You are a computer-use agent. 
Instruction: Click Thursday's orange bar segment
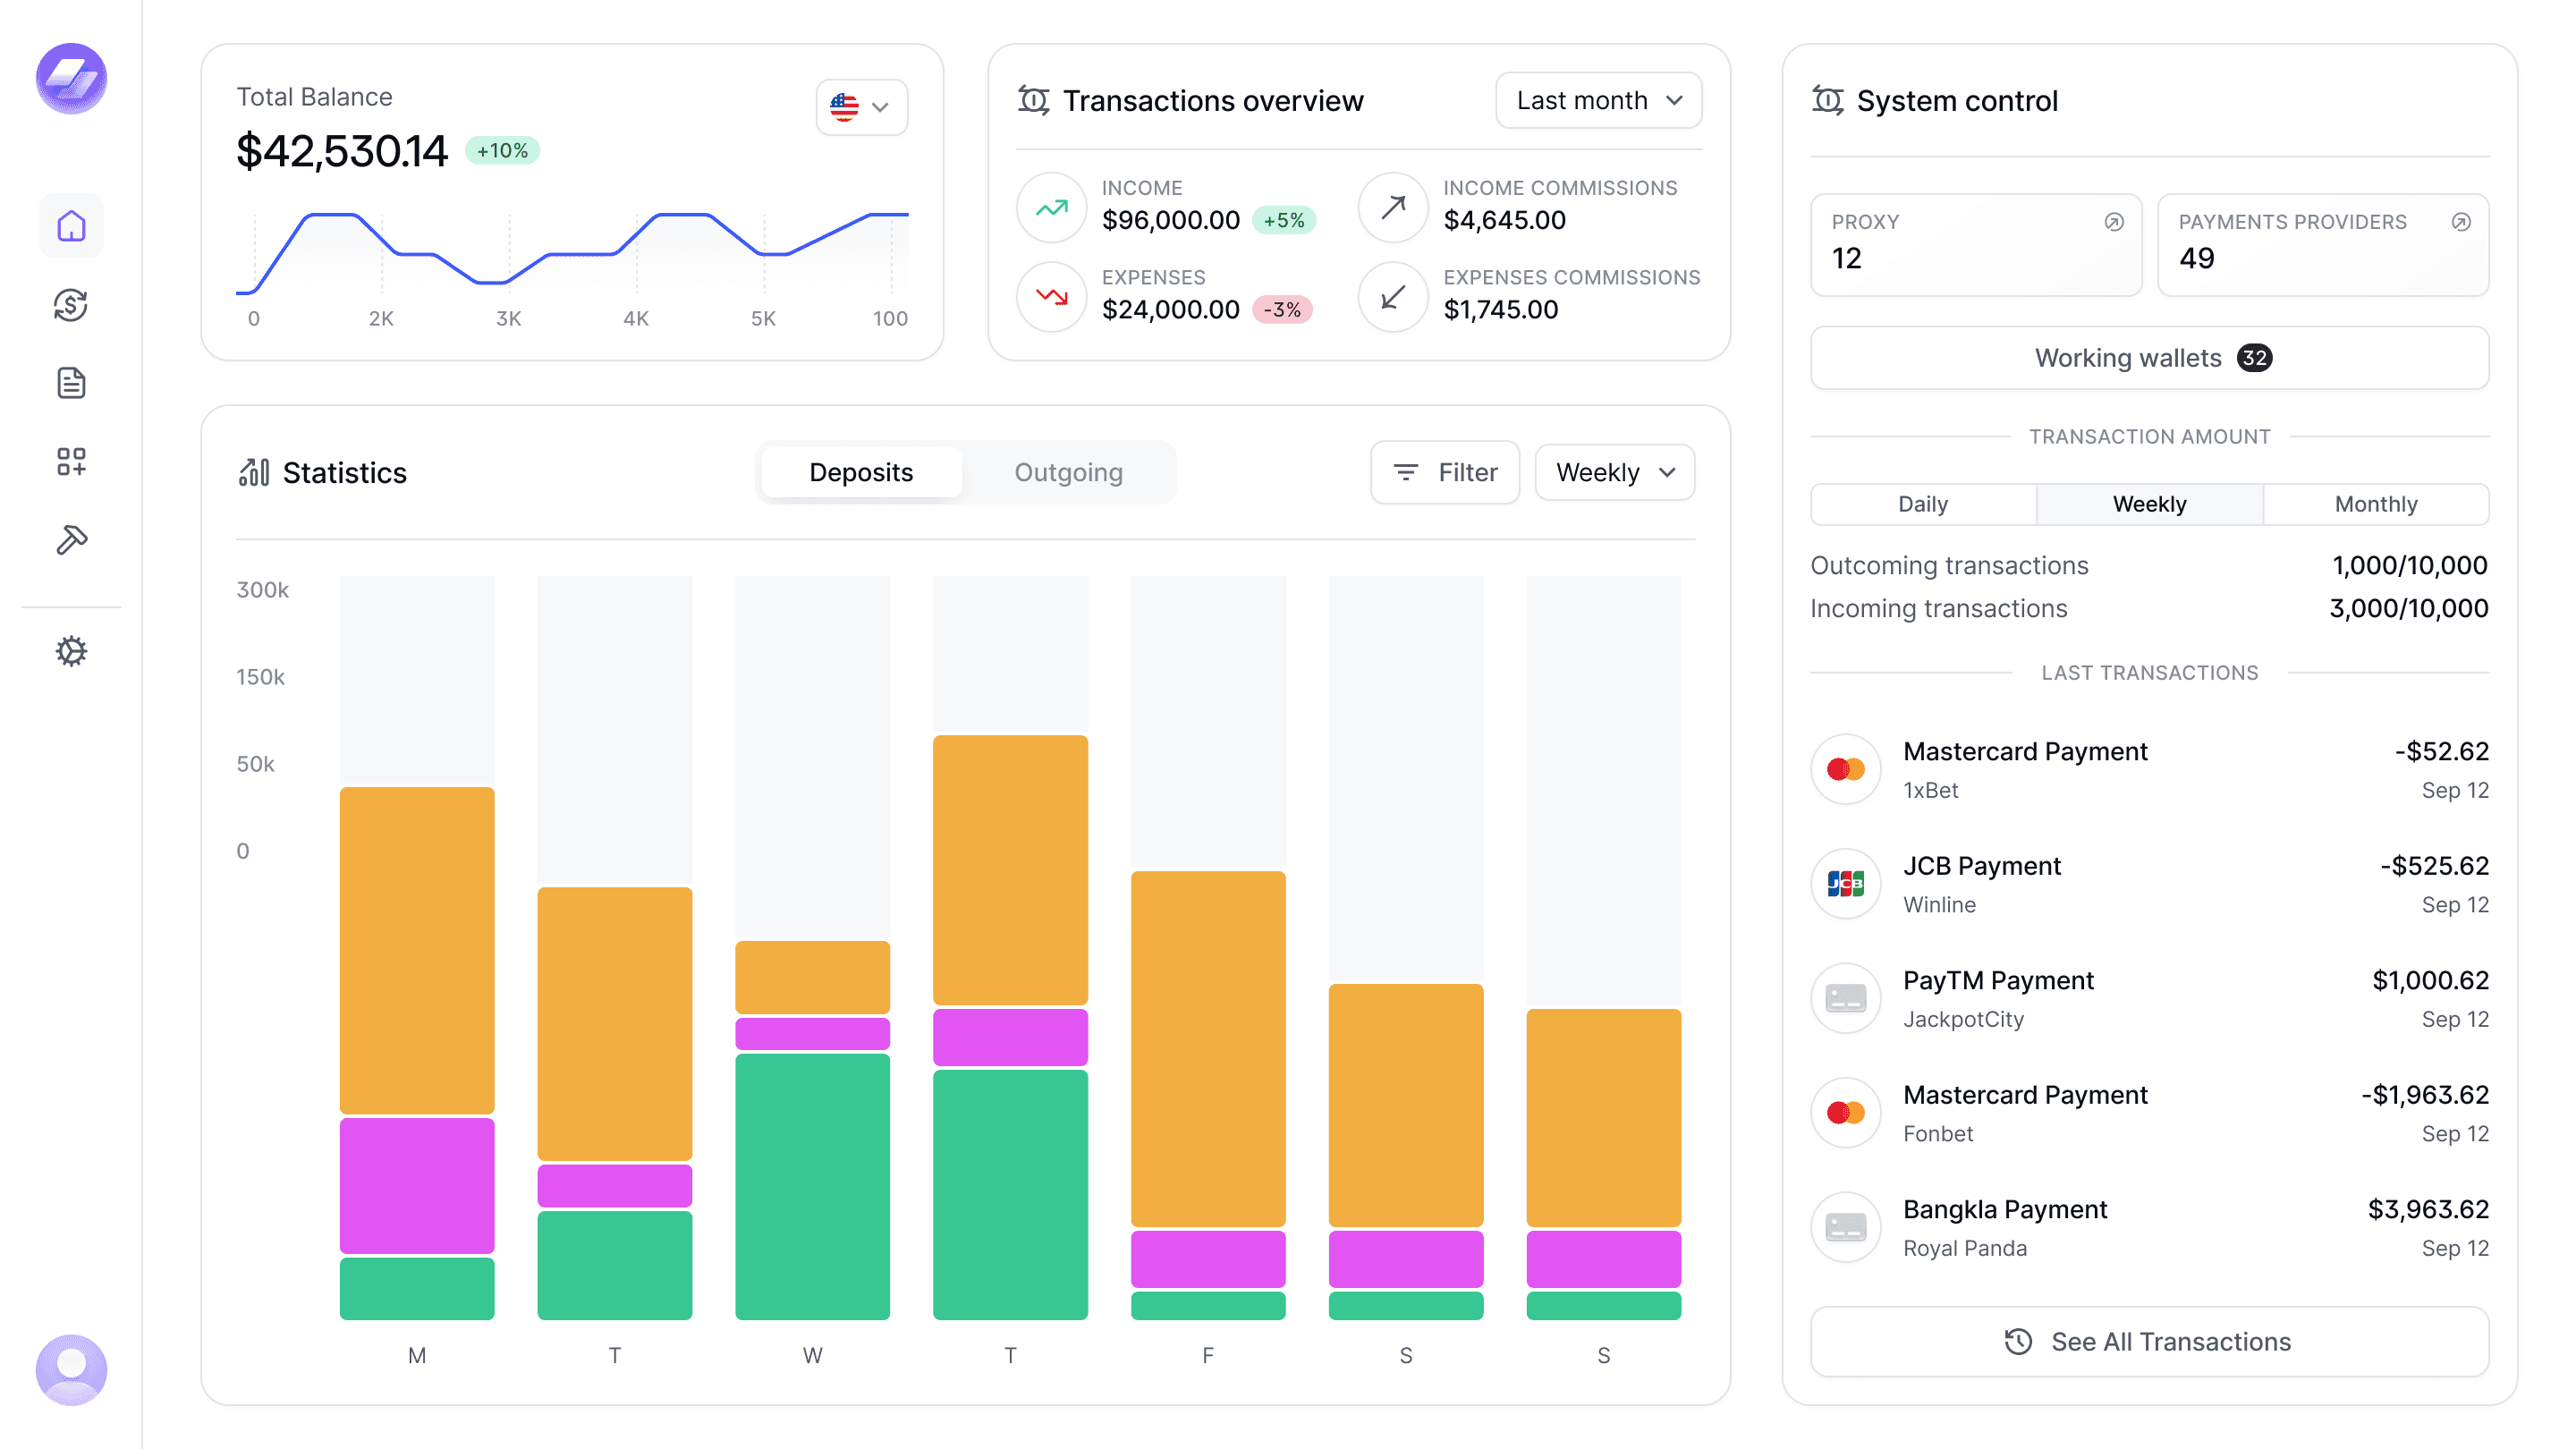[x=1010, y=870]
